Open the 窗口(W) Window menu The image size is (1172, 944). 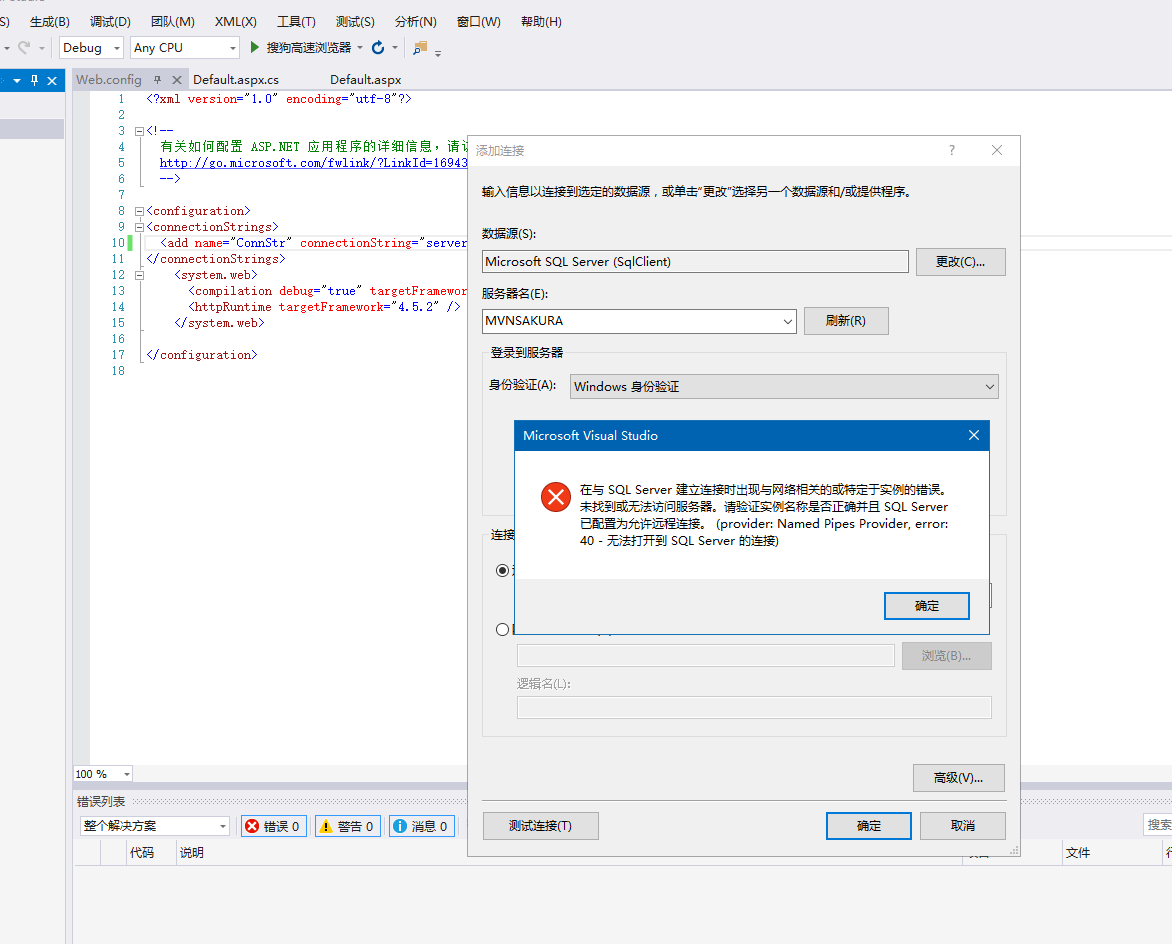[x=478, y=22]
